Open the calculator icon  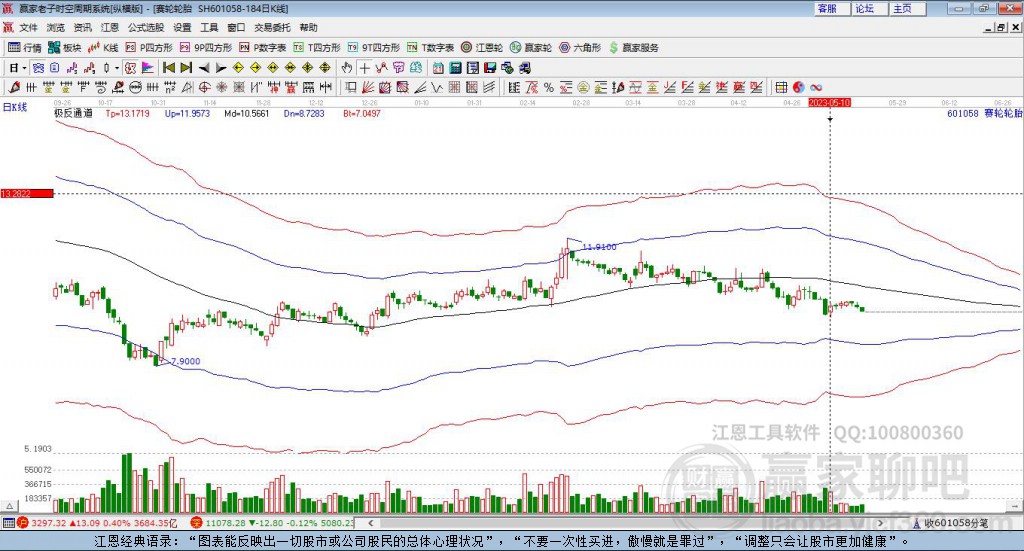click(455, 68)
